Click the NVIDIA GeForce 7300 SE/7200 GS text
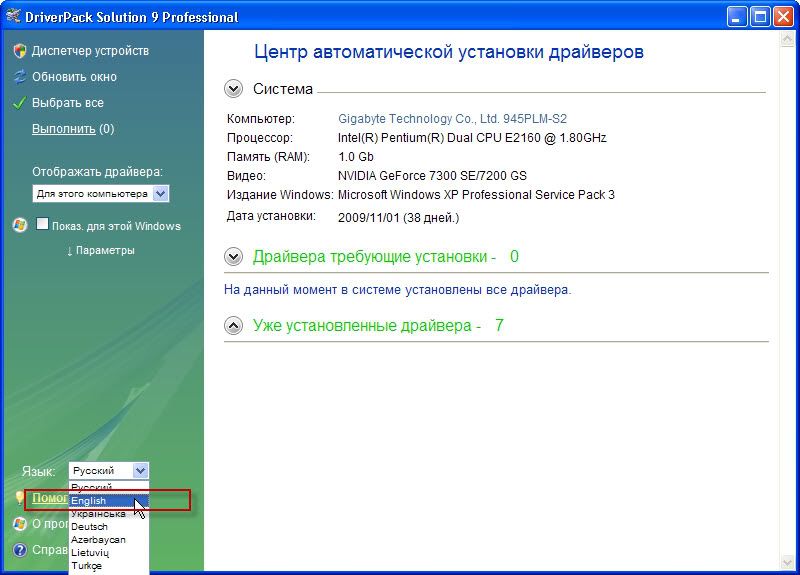 tap(432, 176)
